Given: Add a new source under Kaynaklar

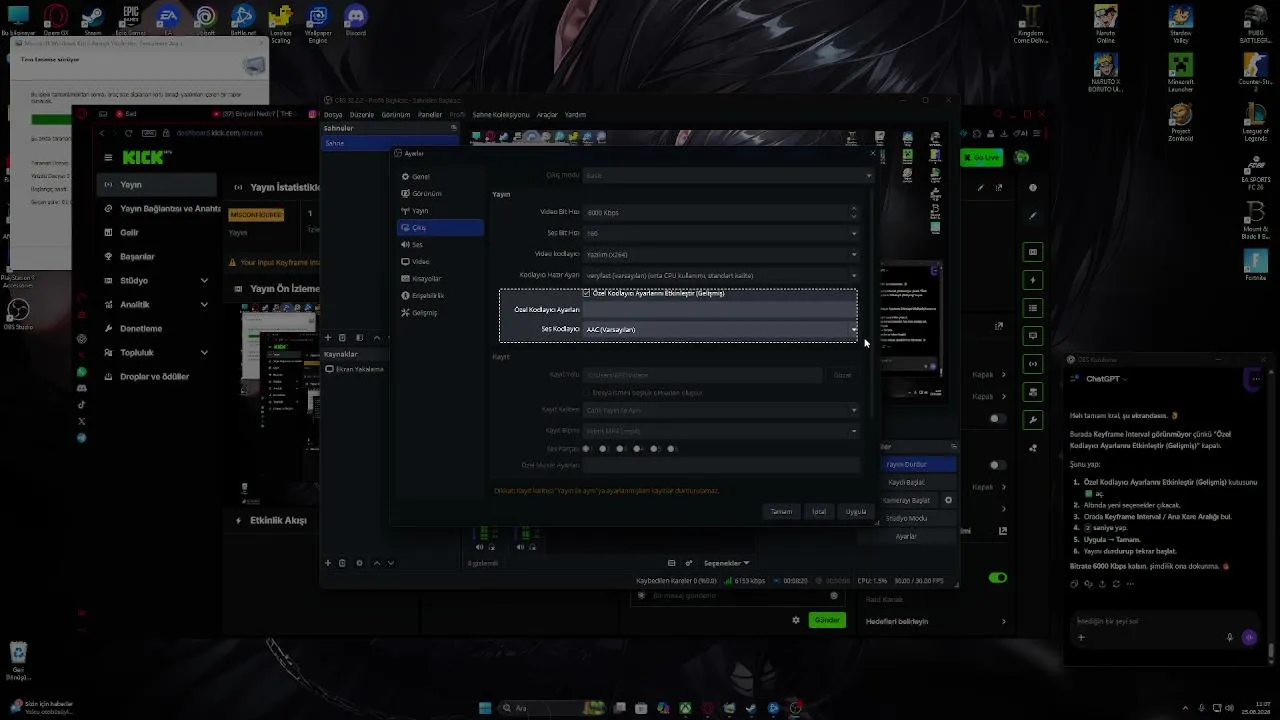Looking at the screenshot, I should click(327, 563).
